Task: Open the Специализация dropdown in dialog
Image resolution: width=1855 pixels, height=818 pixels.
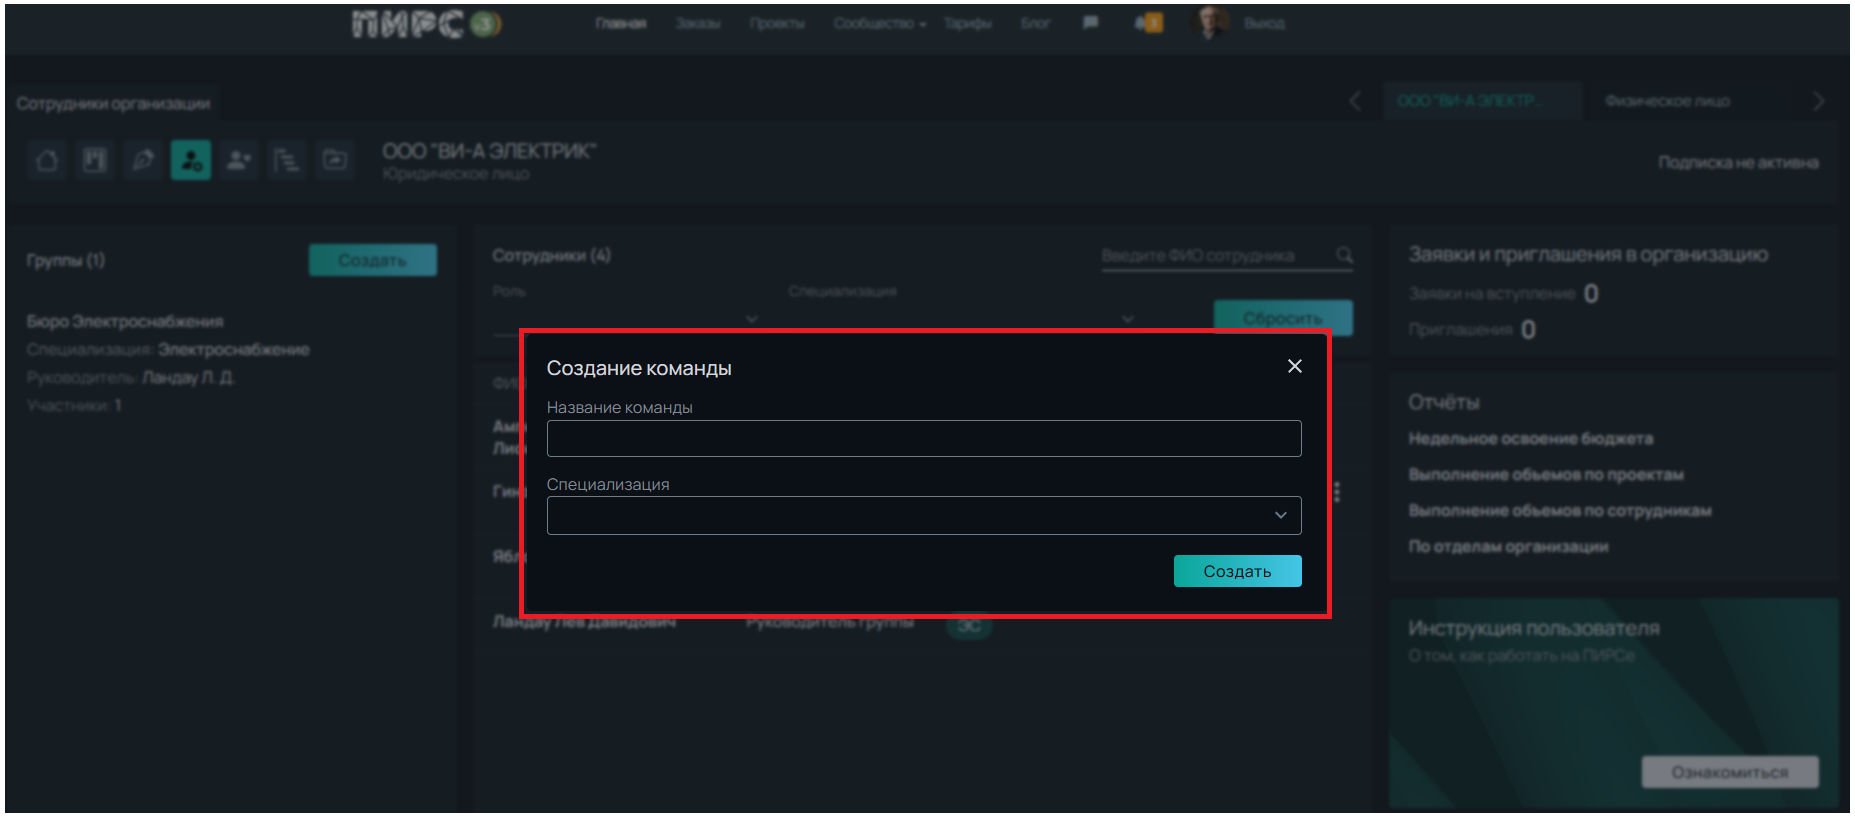Action: pos(923,515)
